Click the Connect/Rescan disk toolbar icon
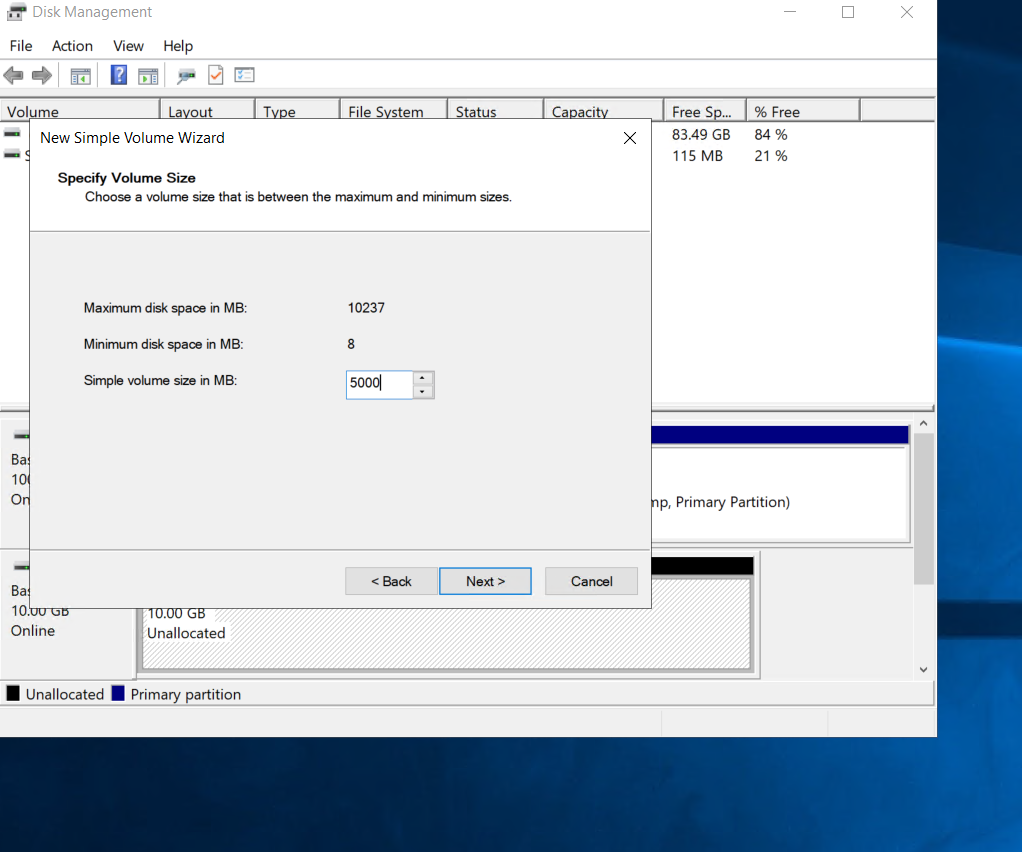Image resolution: width=1022 pixels, height=852 pixels. click(186, 76)
